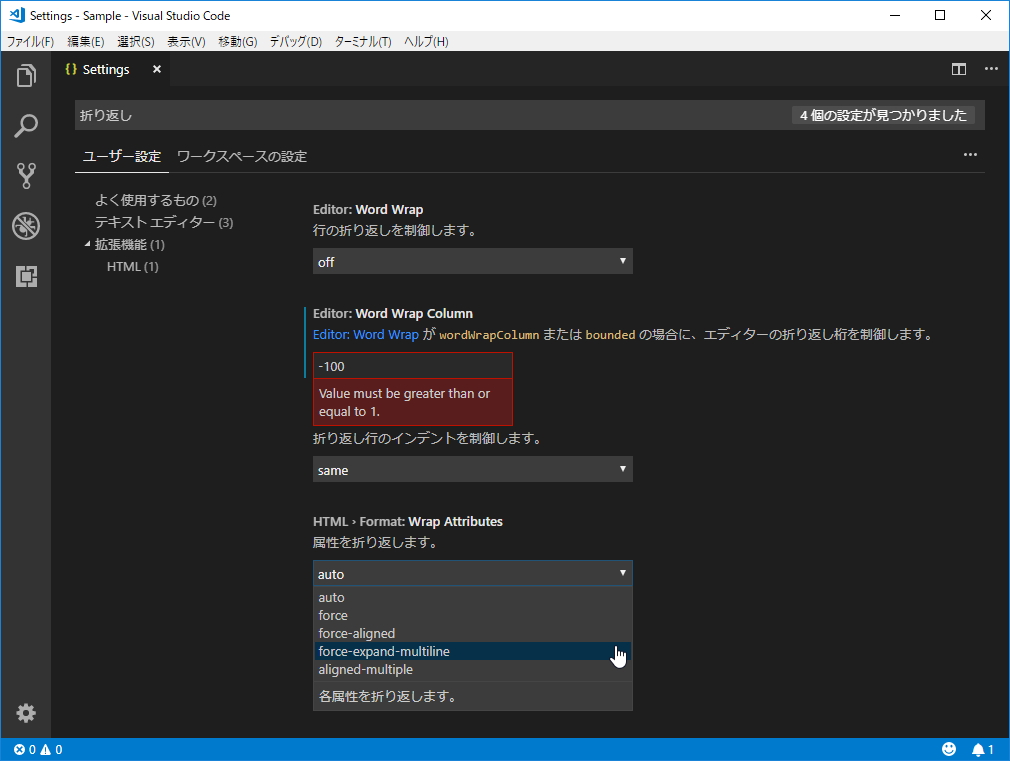Click the 'Value must be greater than' error
This screenshot has height=761, width=1010.
pyautogui.click(x=413, y=402)
